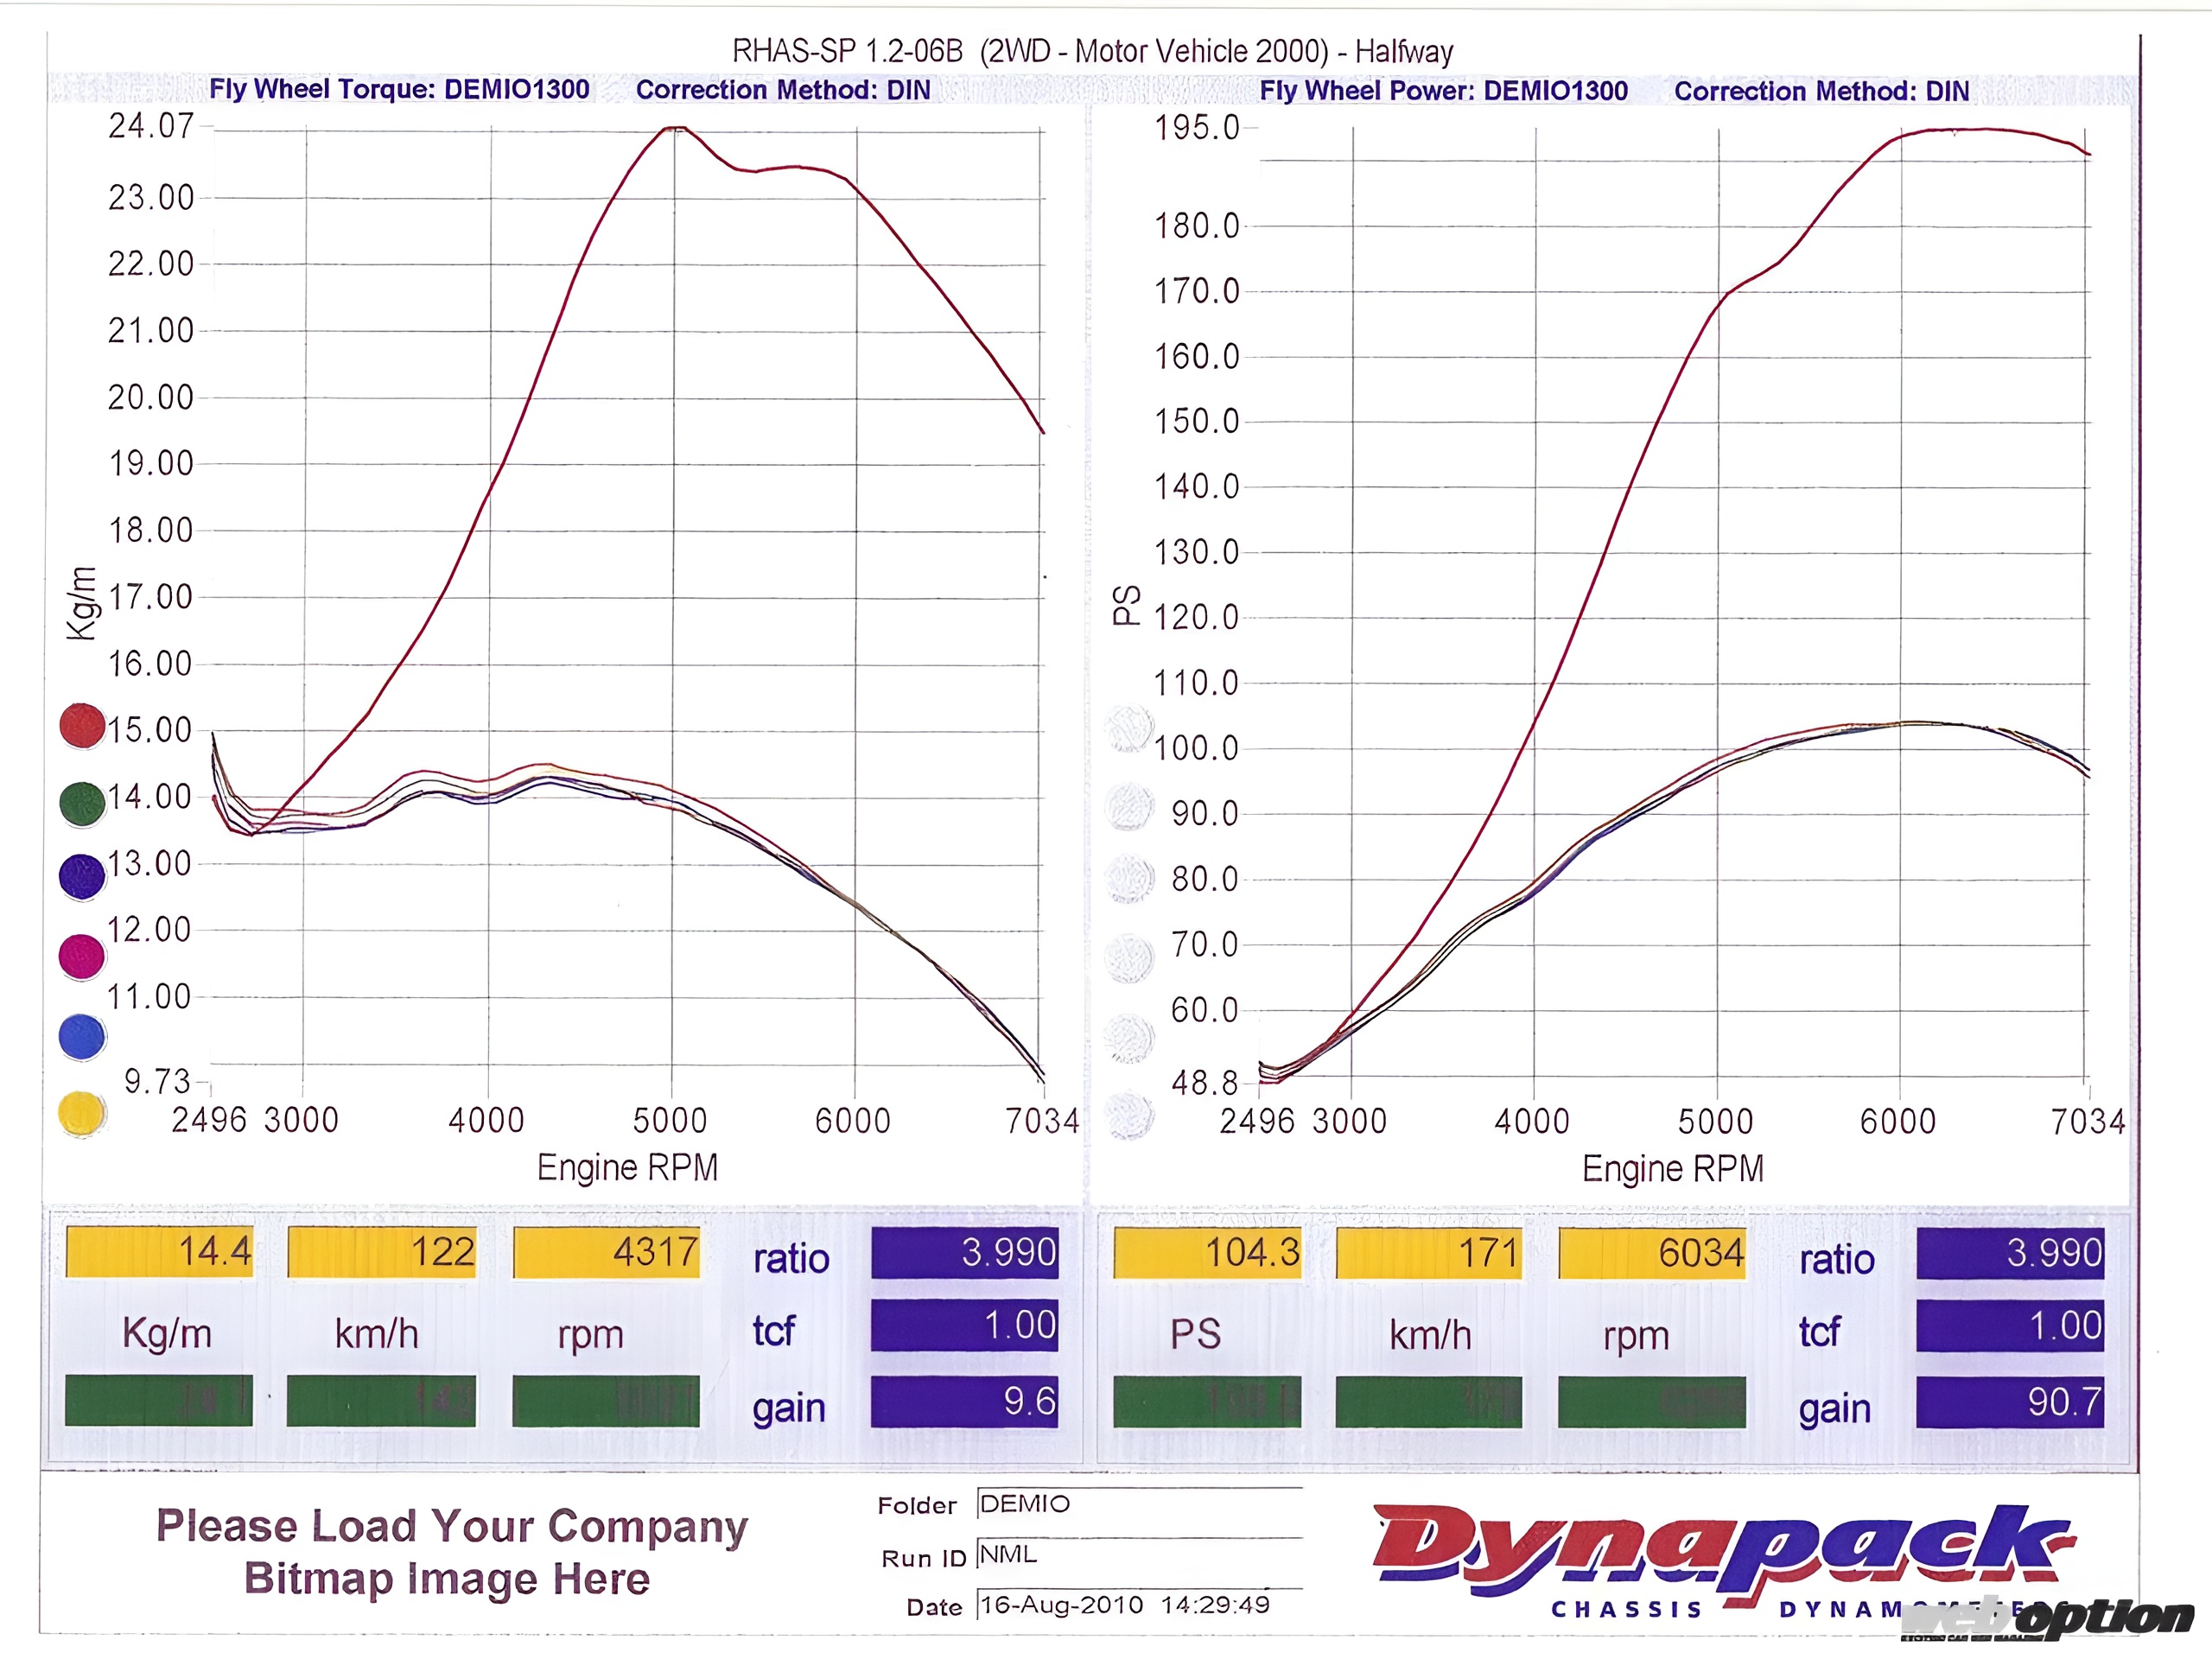
Task: Click the torque ratio value 3.990
Action: 964,1252
